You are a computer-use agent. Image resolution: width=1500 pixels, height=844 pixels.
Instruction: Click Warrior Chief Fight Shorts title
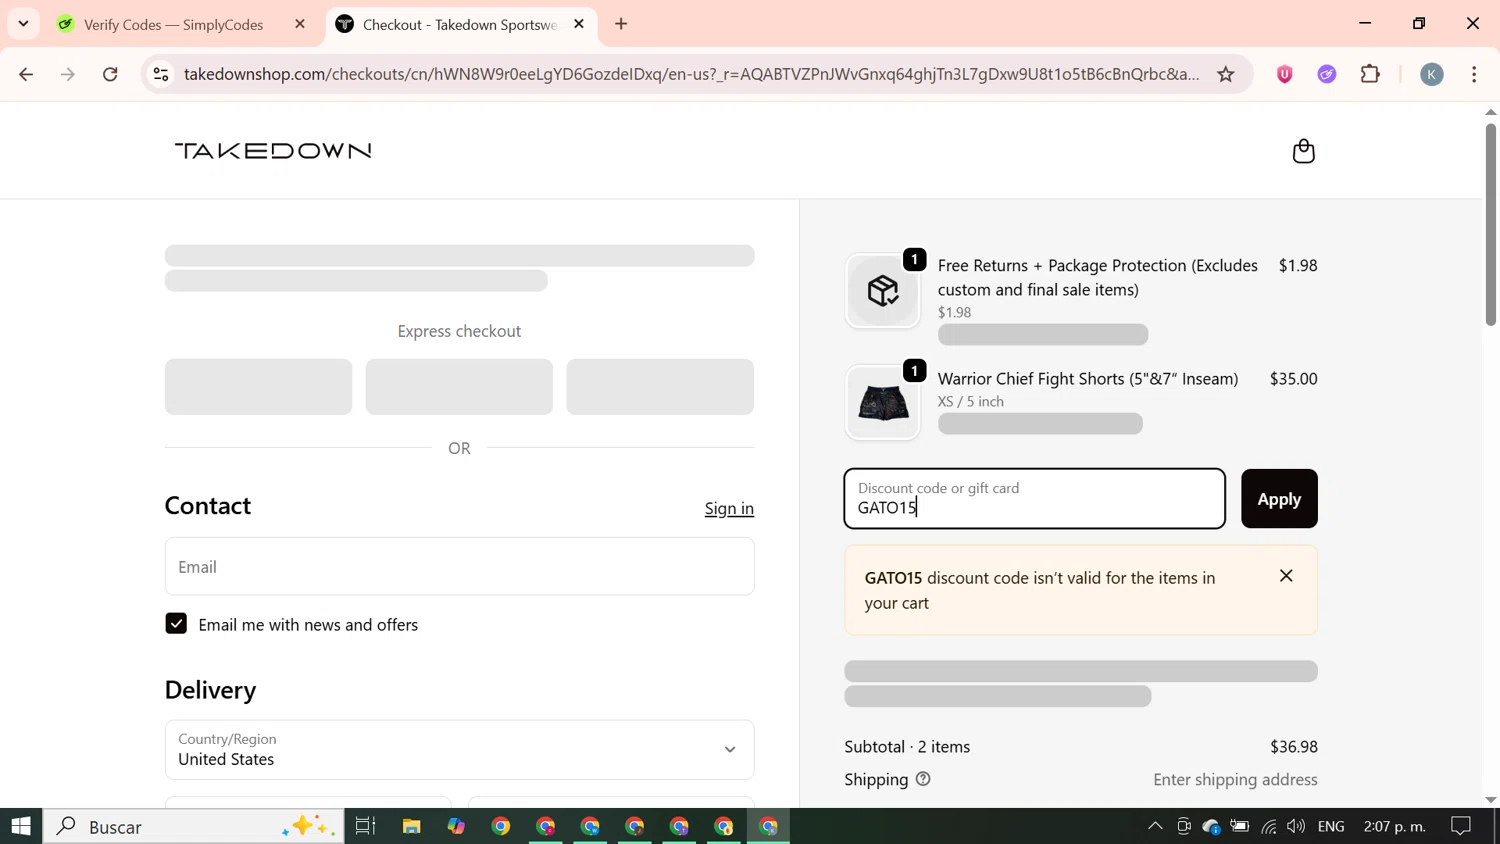[1087, 379]
